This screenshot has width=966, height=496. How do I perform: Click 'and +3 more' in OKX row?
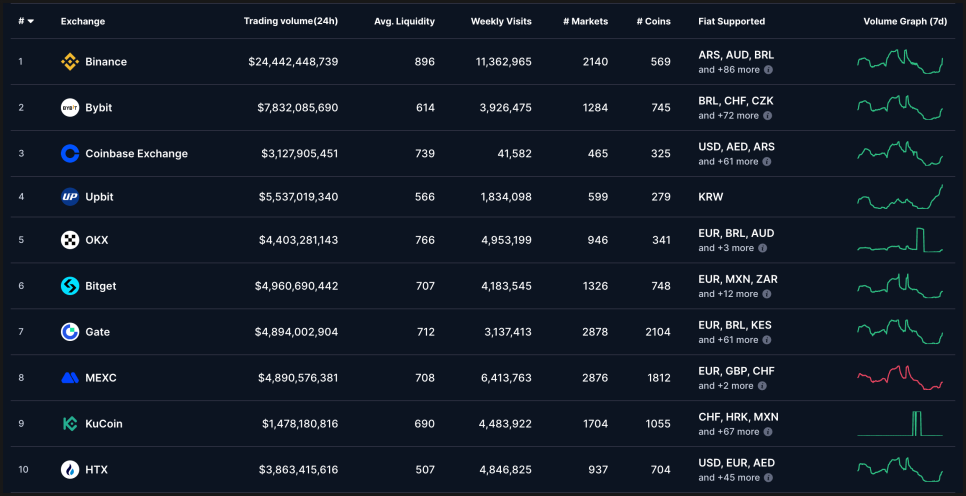(x=726, y=248)
